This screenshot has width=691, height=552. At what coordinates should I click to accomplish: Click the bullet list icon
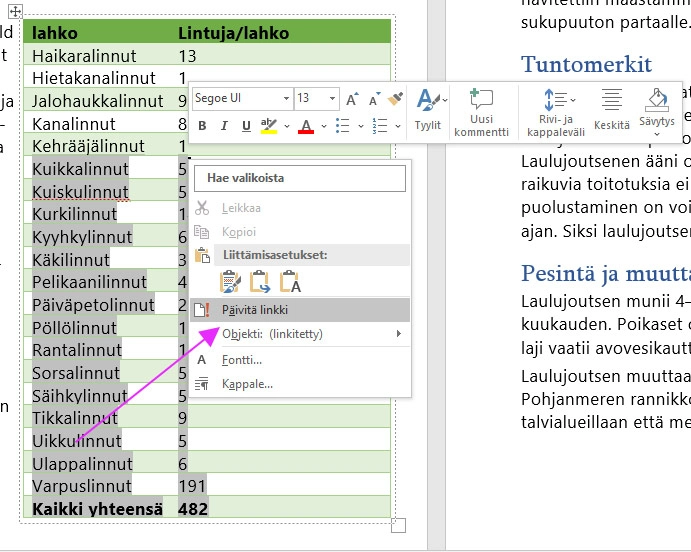pyautogui.click(x=343, y=126)
